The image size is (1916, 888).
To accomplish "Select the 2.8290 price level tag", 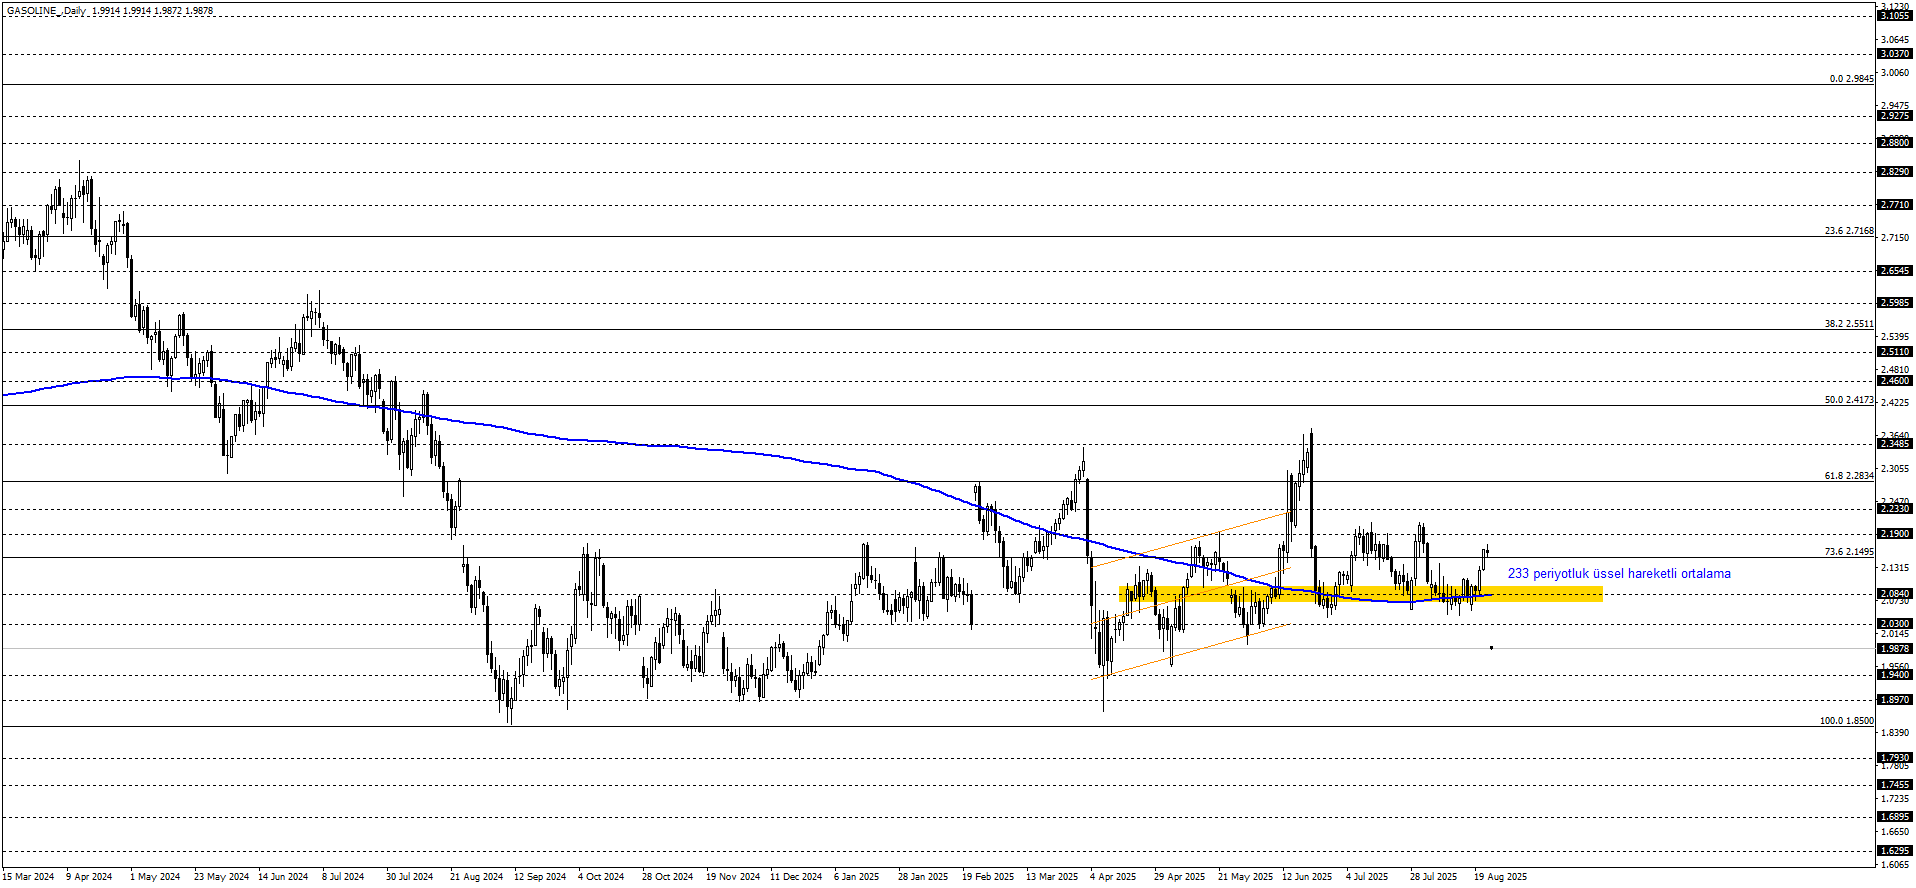I will pos(1895,172).
